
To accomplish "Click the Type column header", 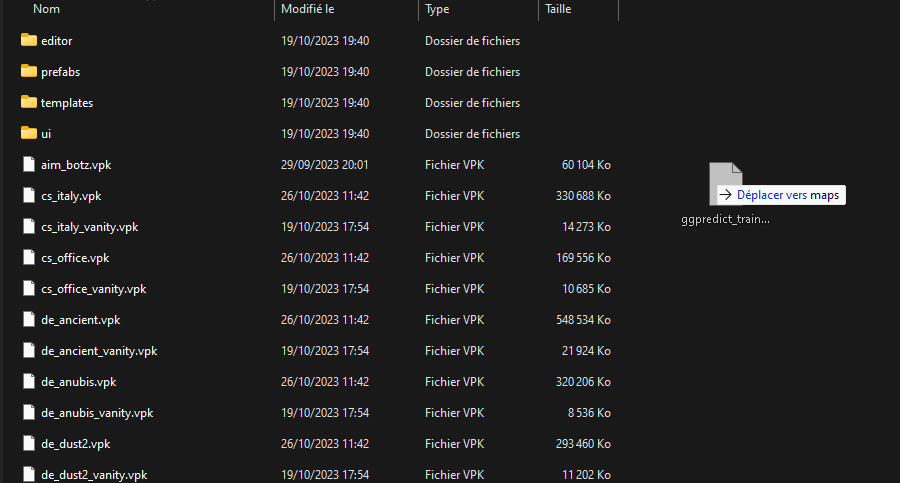I will click(x=437, y=9).
